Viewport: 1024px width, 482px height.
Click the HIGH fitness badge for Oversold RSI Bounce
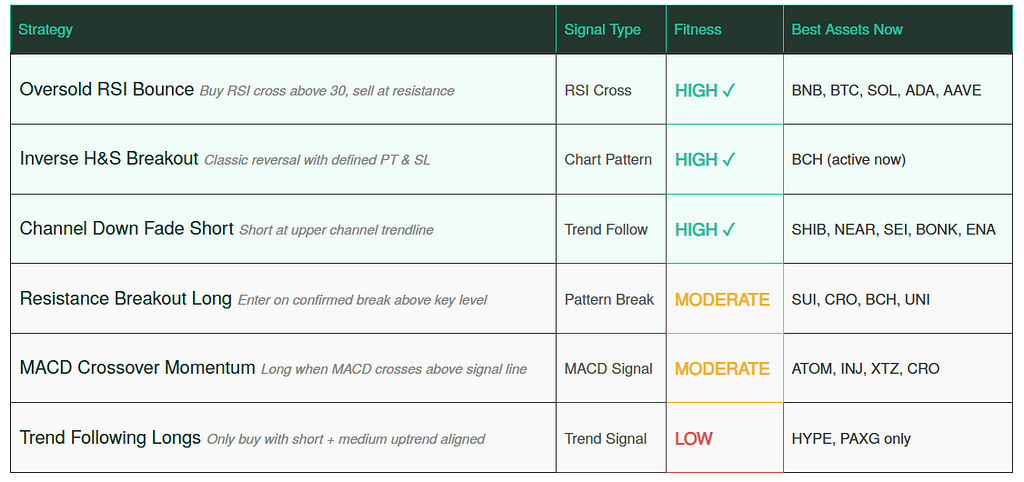705,90
